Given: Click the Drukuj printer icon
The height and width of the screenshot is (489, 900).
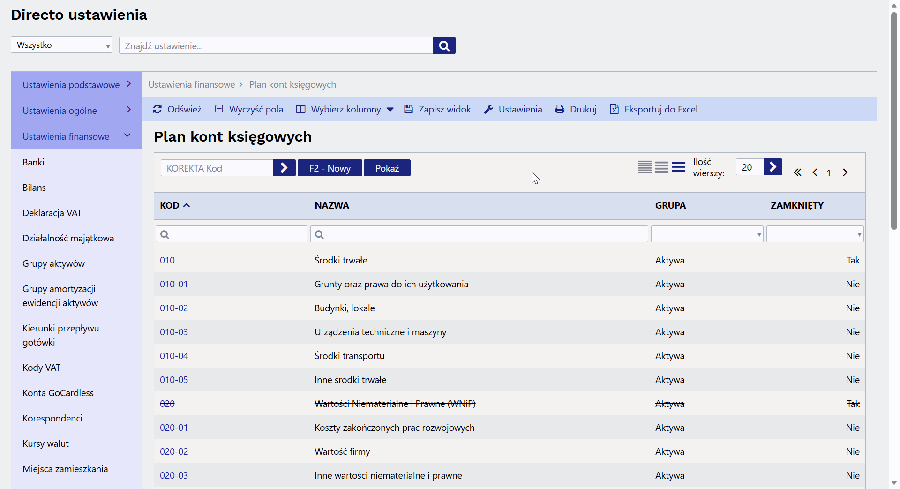Looking at the screenshot, I should 559,109.
